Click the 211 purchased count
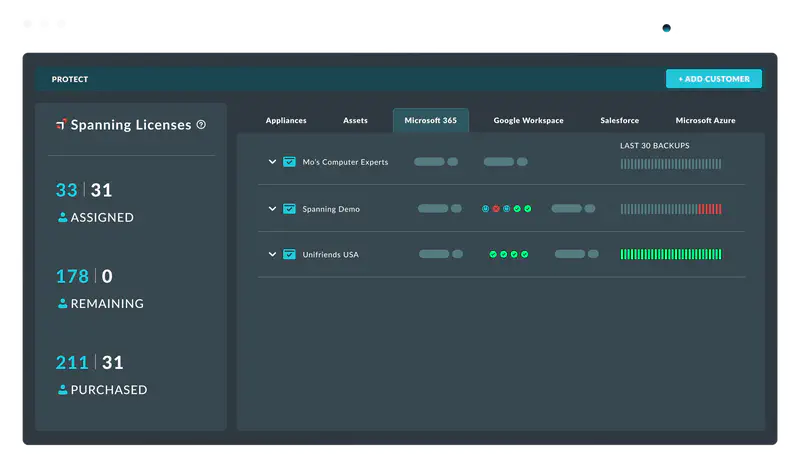800x463 pixels. pos(72,362)
